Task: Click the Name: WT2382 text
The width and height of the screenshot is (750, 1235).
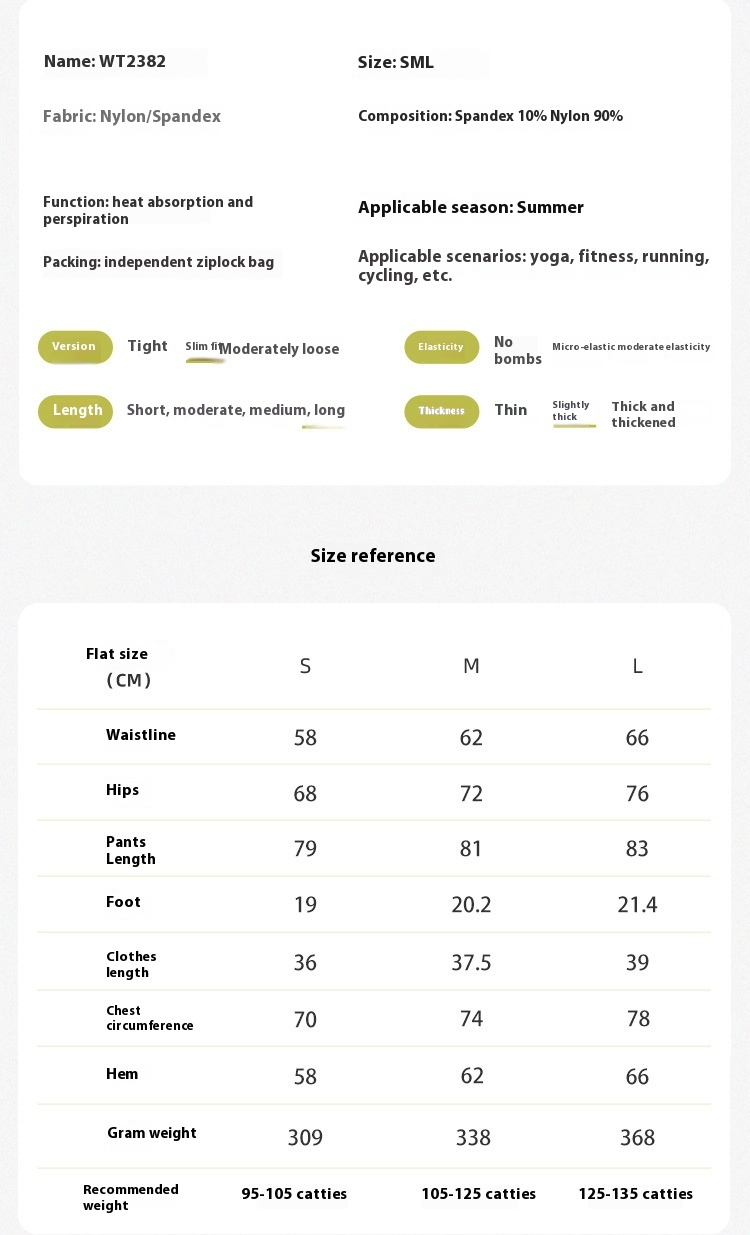Action: point(105,62)
